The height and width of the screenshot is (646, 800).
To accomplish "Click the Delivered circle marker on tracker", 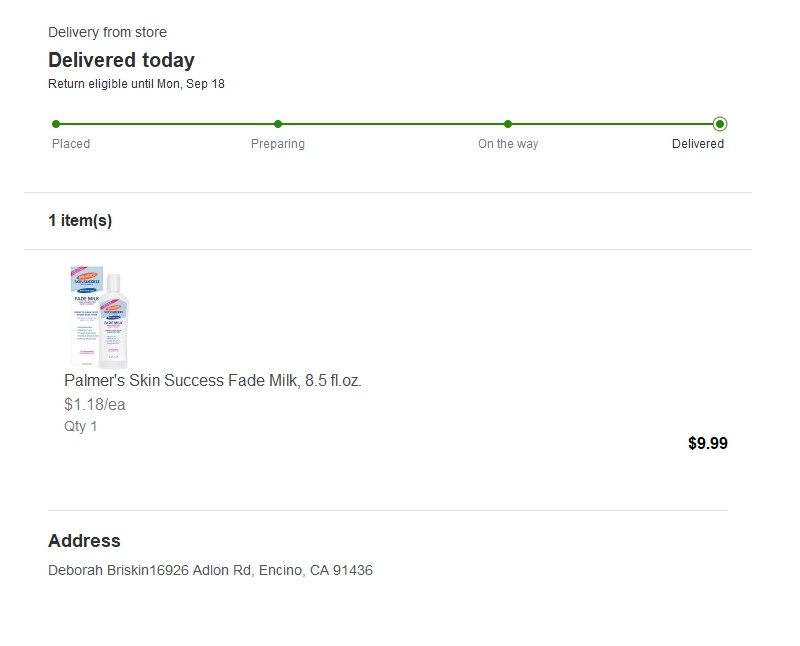I will 720,124.
